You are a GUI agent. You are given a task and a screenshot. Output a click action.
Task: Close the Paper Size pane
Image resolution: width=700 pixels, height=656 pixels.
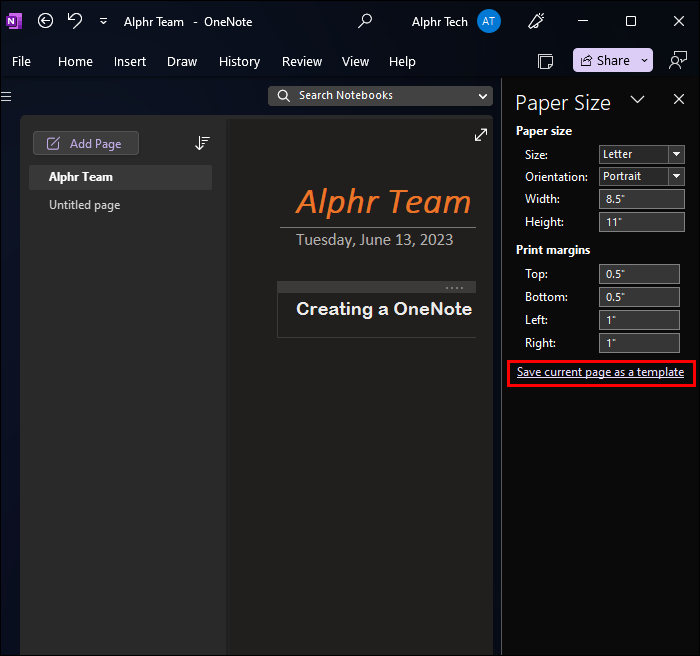click(x=679, y=100)
